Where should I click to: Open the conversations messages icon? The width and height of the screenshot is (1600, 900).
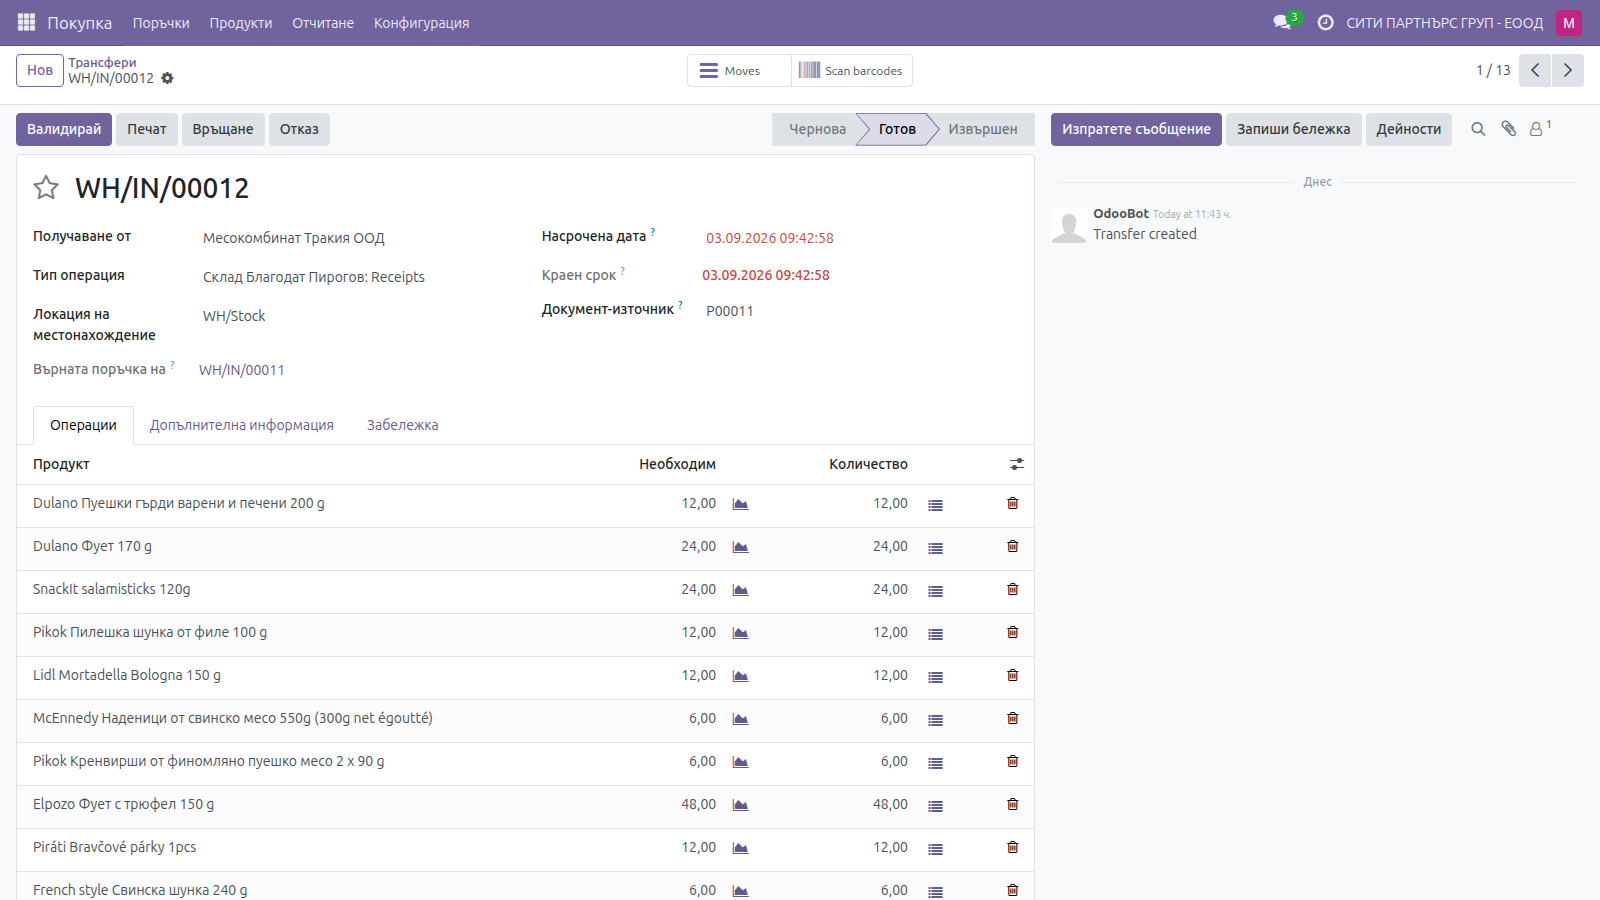tap(1282, 22)
